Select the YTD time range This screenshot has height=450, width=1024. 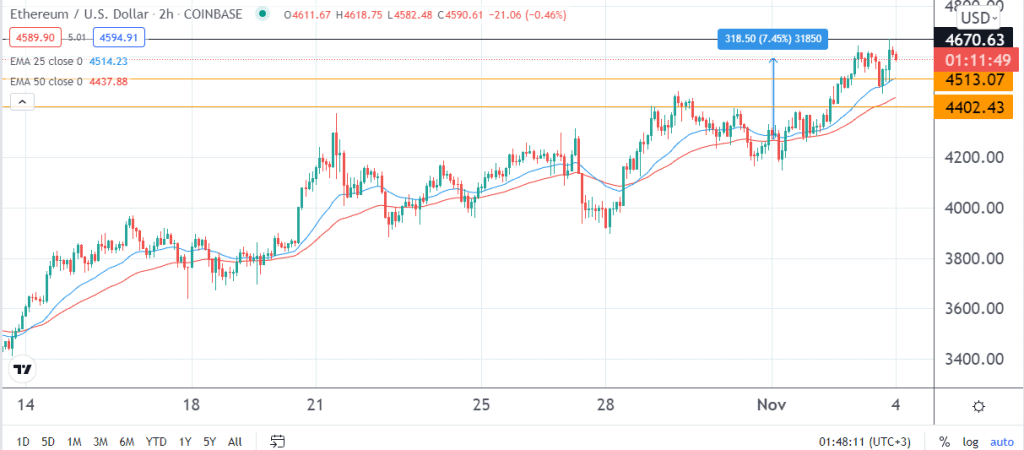[155, 442]
